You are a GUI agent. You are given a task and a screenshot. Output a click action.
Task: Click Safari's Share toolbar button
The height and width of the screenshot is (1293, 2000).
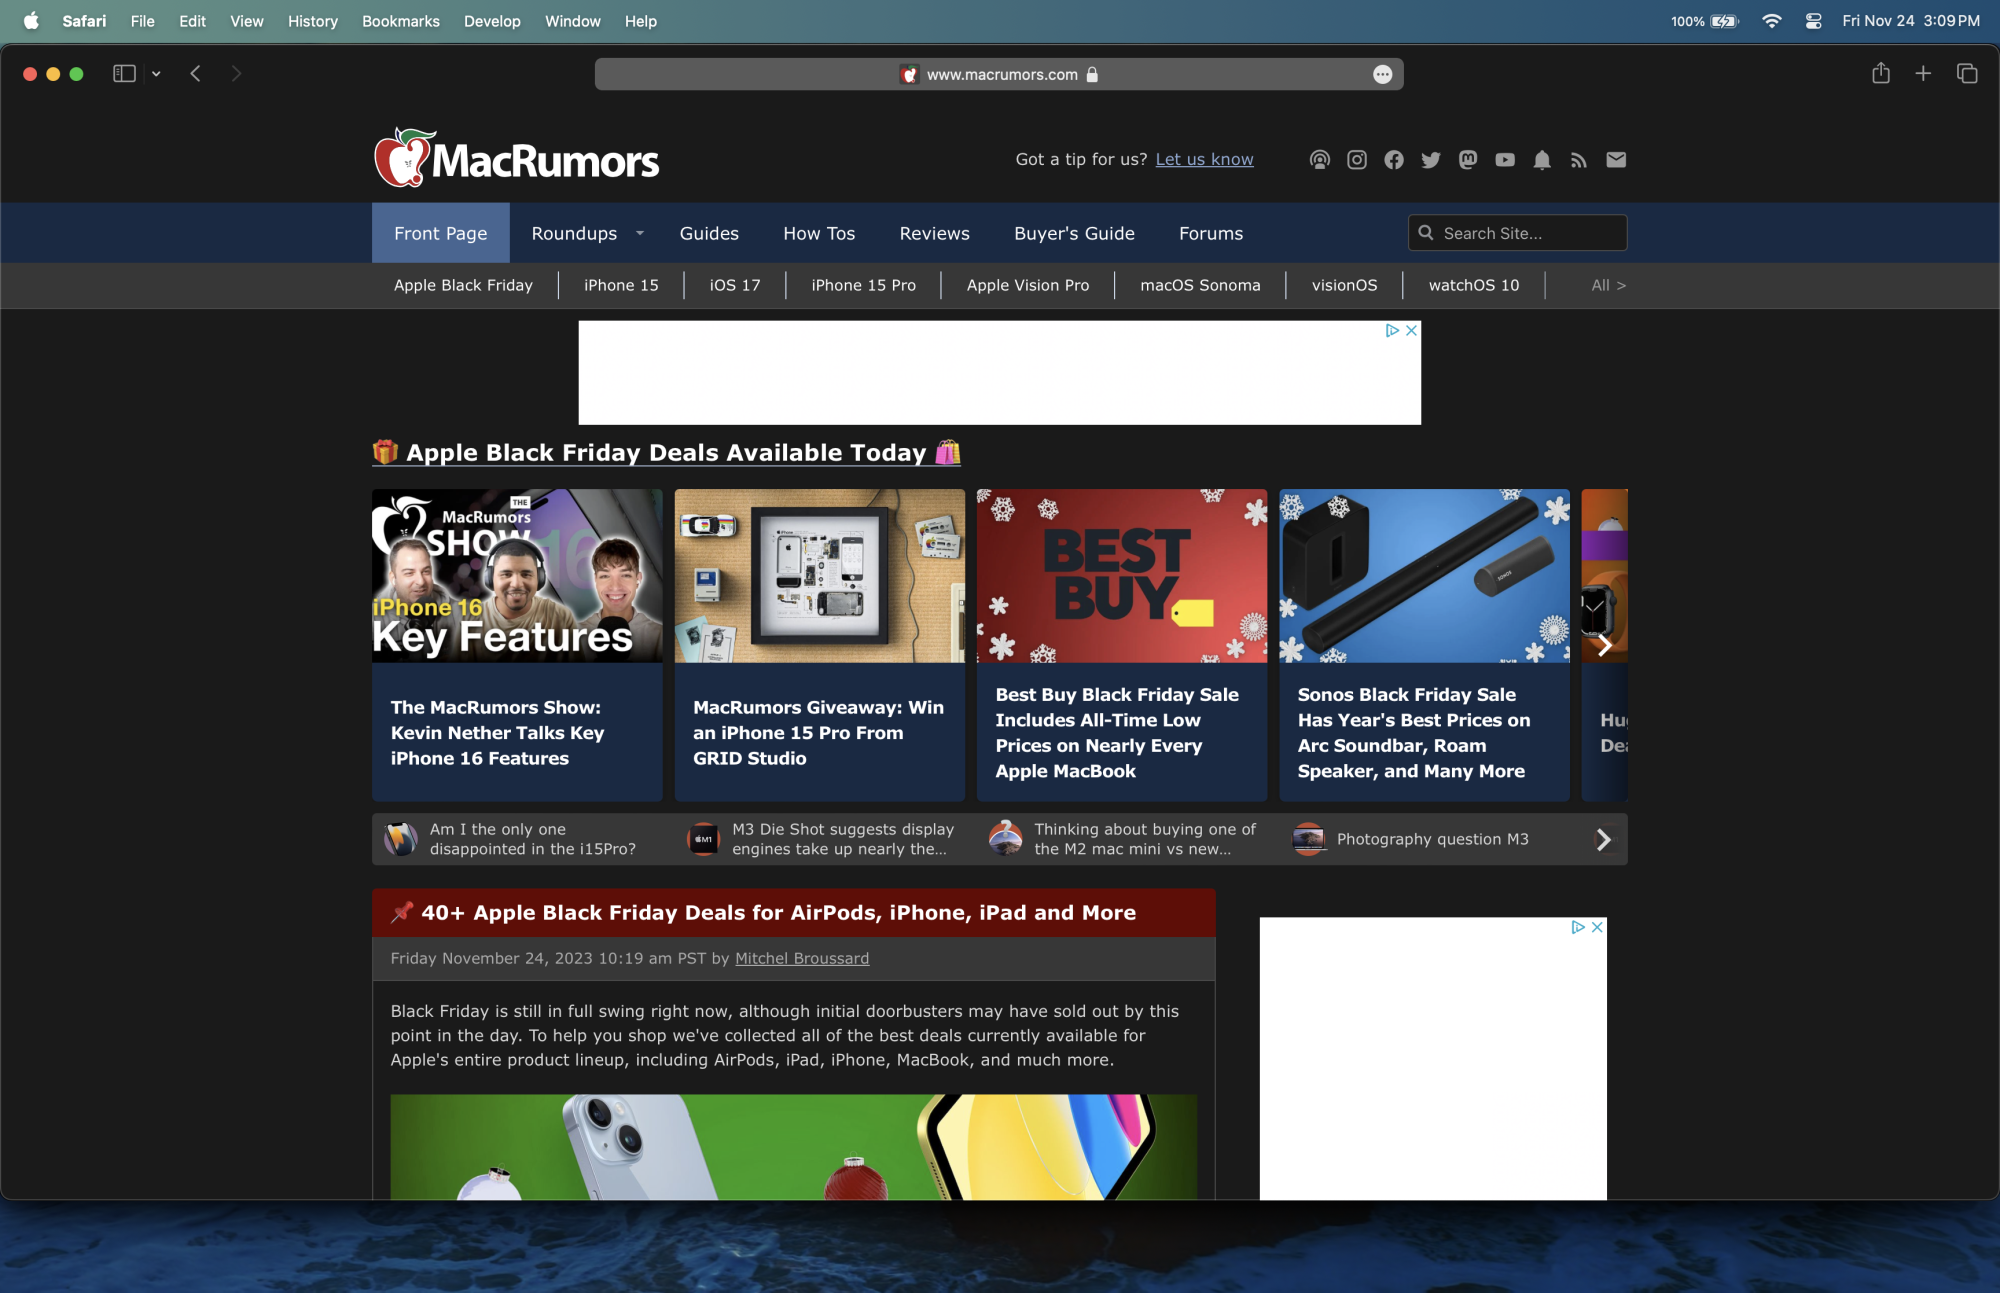coord(1881,74)
